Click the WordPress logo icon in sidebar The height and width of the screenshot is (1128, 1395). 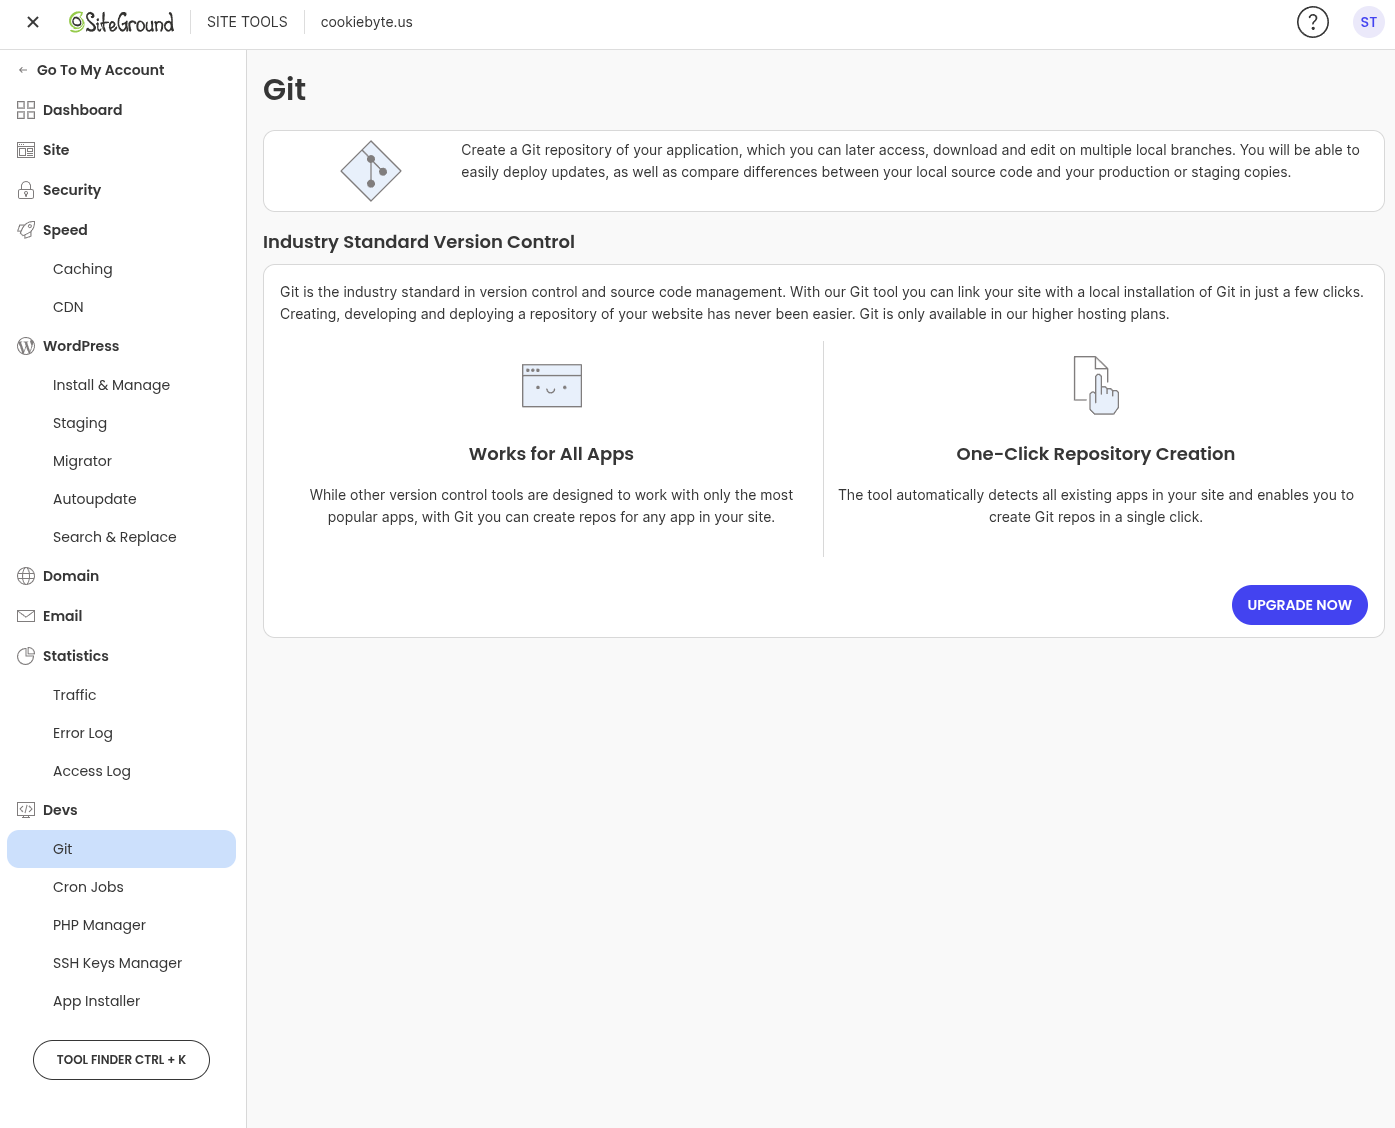pos(26,346)
